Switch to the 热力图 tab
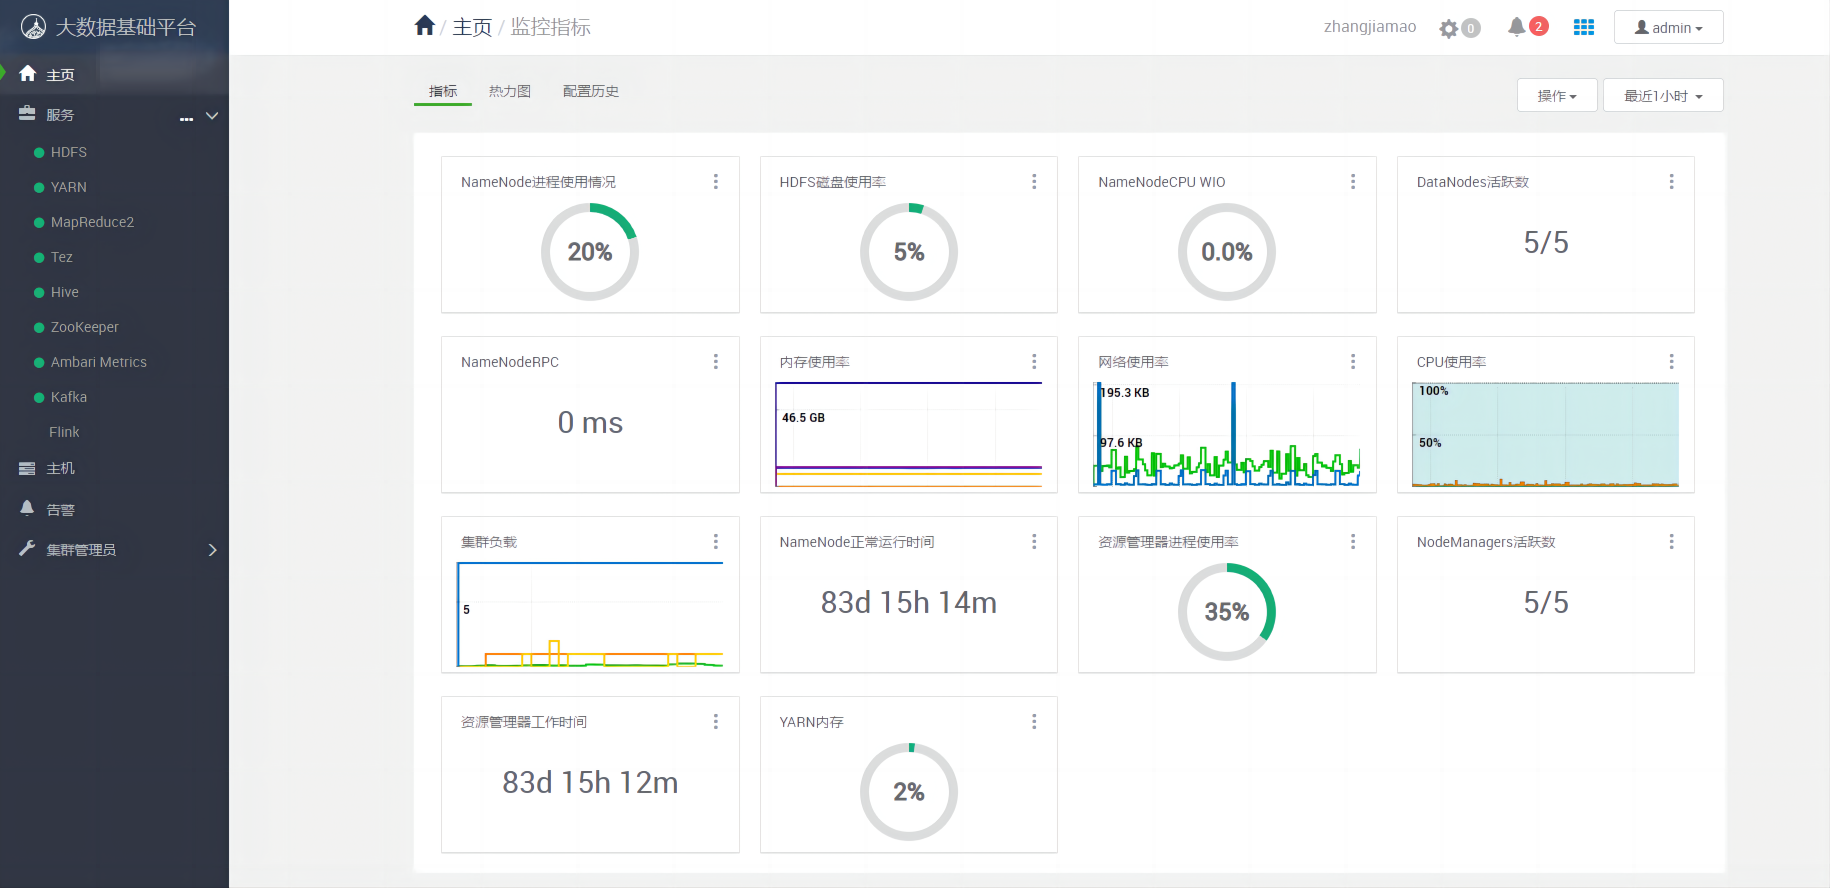Image resolution: width=1830 pixels, height=888 pixels. point(509,91)
